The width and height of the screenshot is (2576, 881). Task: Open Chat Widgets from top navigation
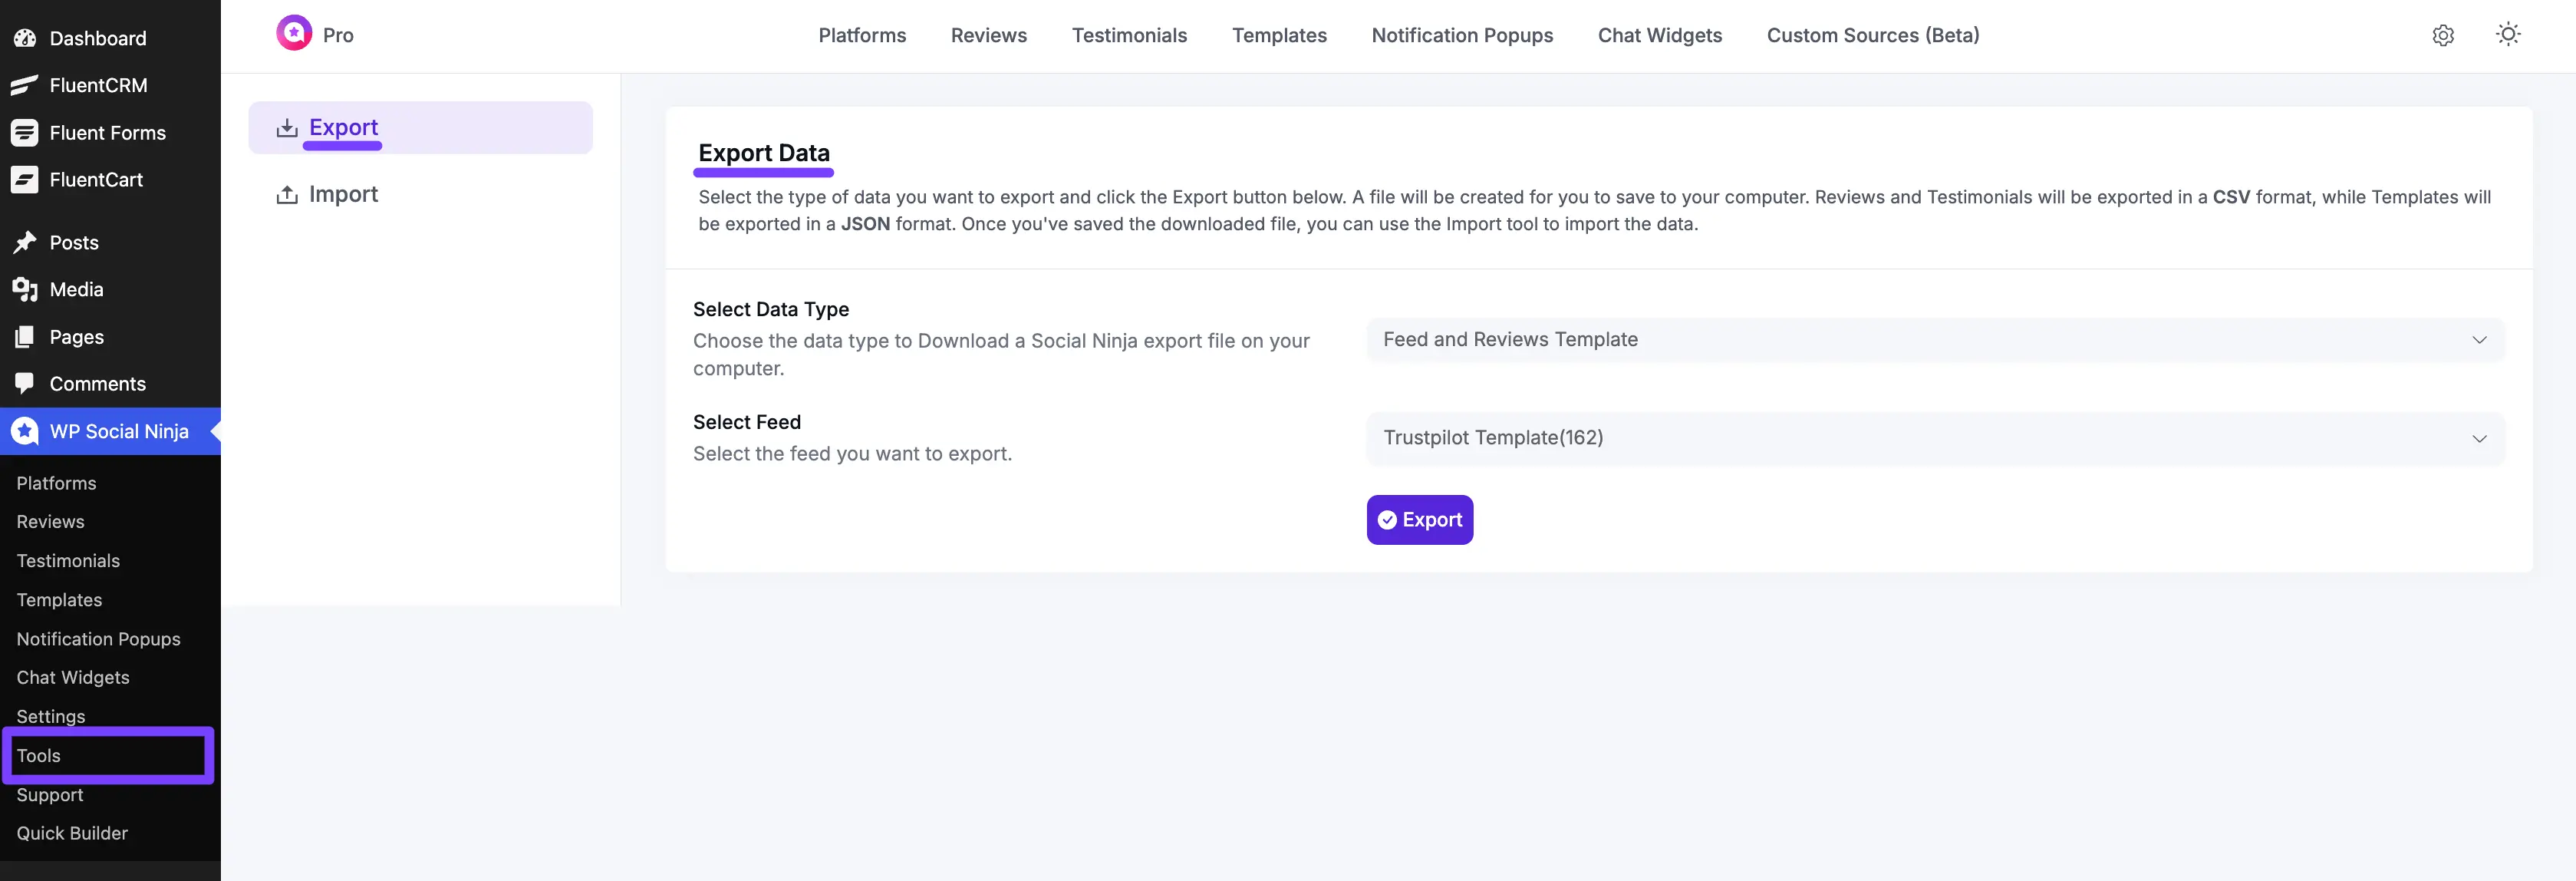[1659, 36]
